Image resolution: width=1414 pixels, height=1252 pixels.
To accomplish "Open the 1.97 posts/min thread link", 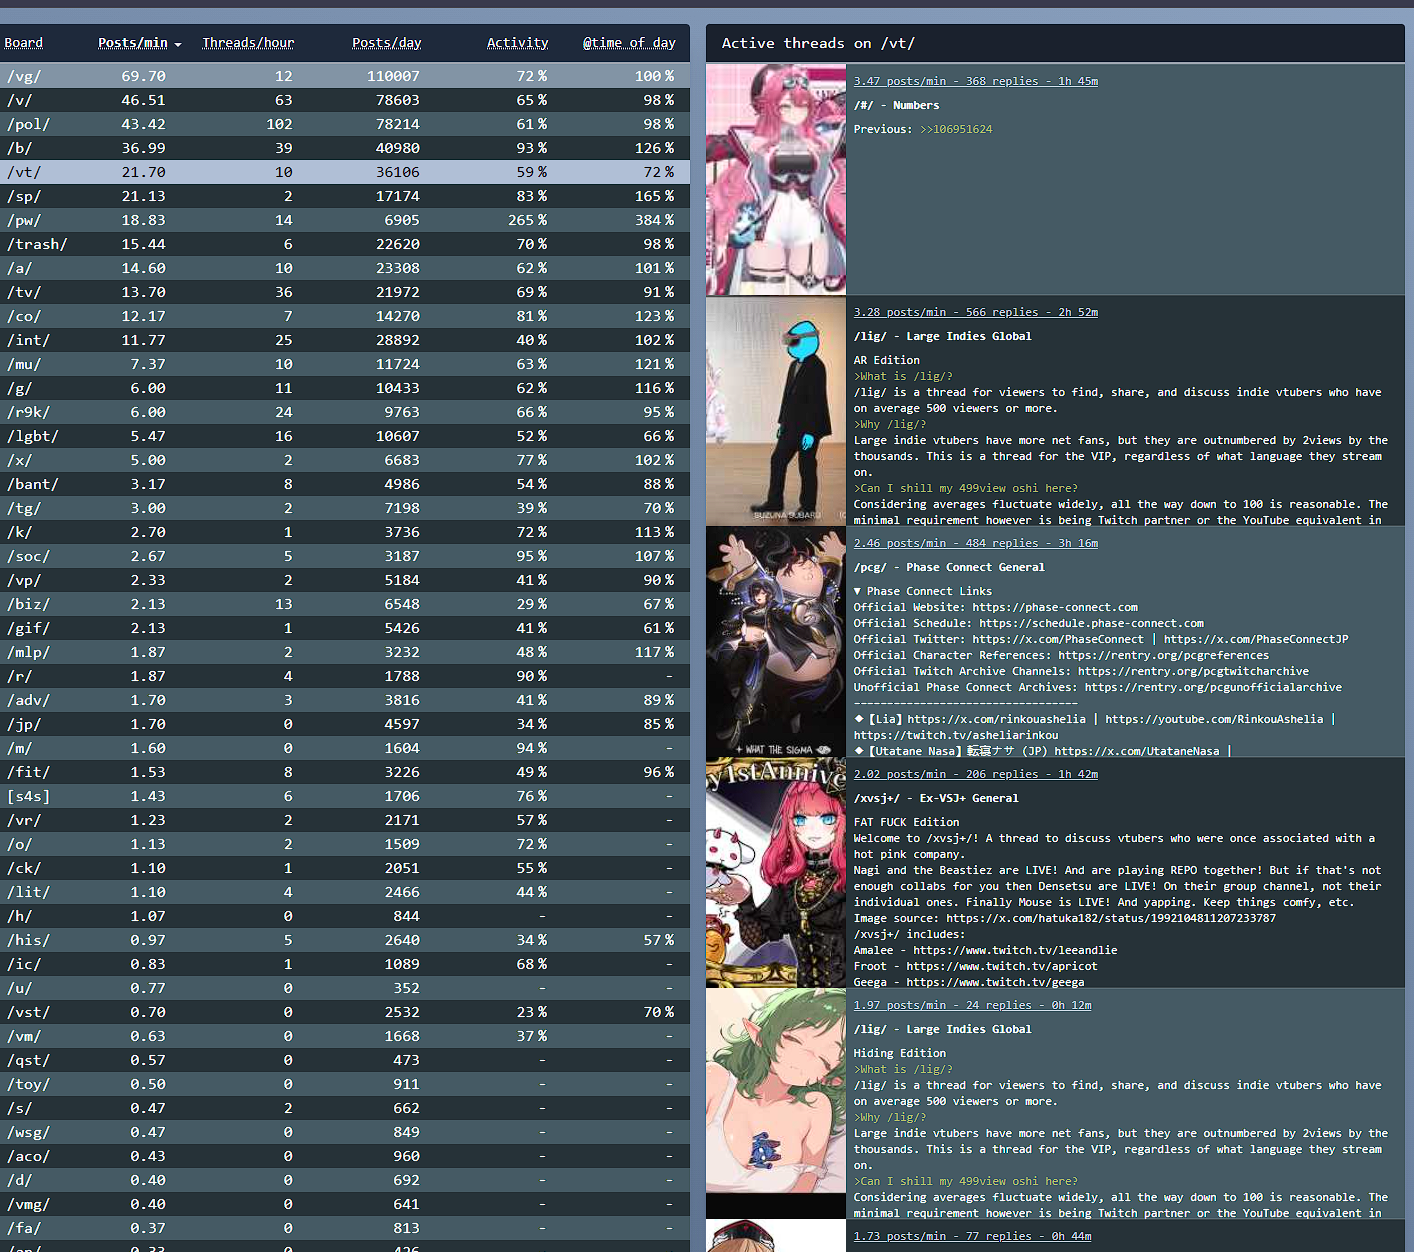I will pyautogui.click(x=973, y=1005).
